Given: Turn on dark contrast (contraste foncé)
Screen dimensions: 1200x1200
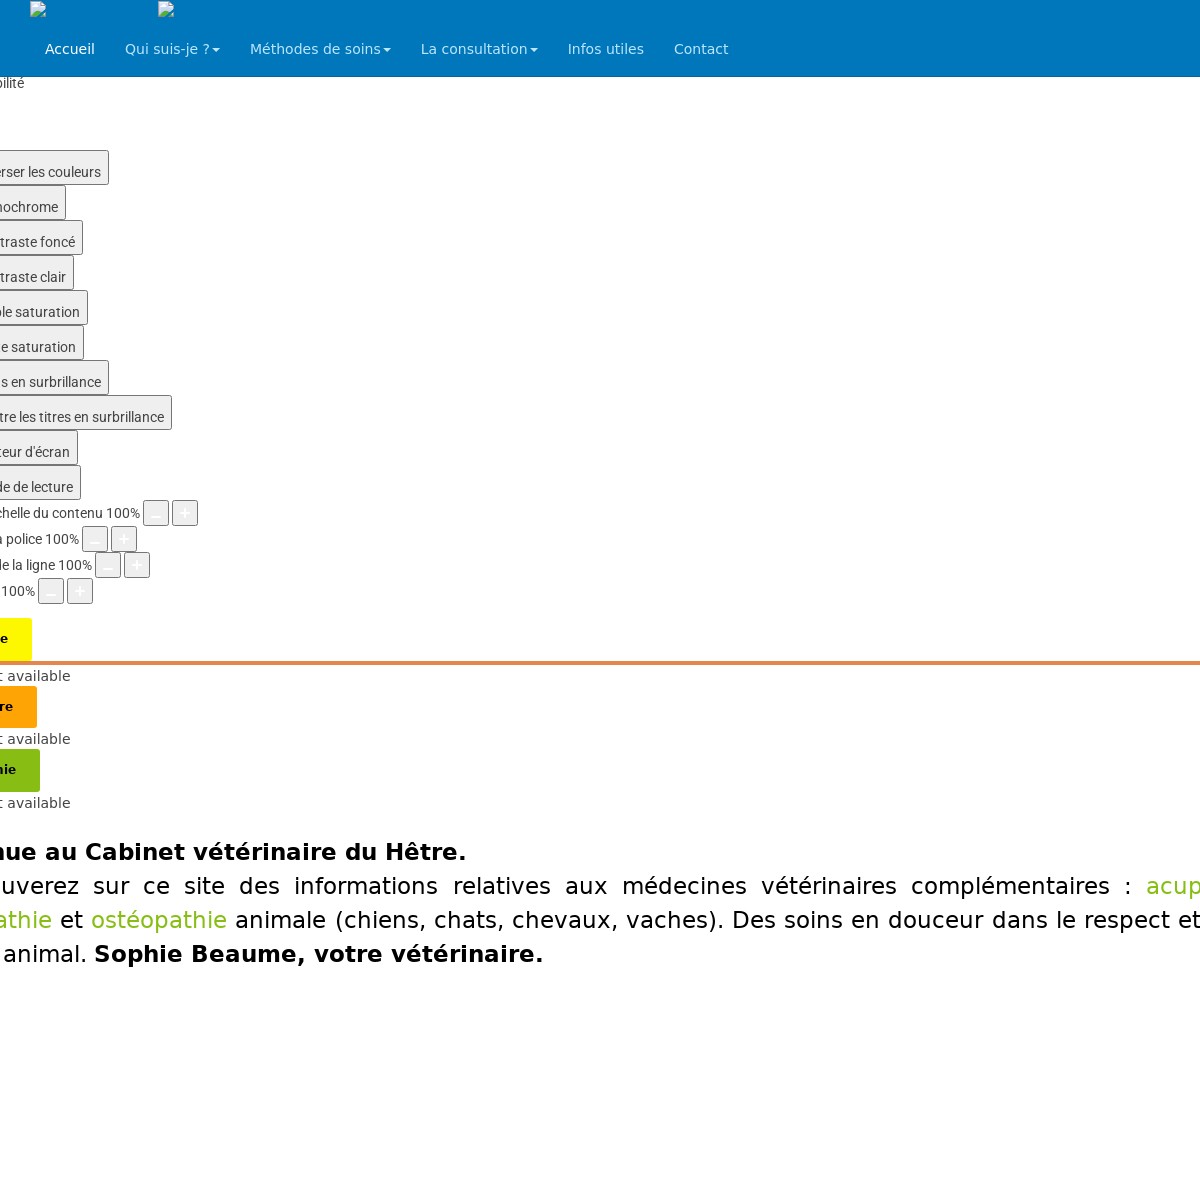Looking at the screenshot, I should pyautogui.click(x=40, y=238).
